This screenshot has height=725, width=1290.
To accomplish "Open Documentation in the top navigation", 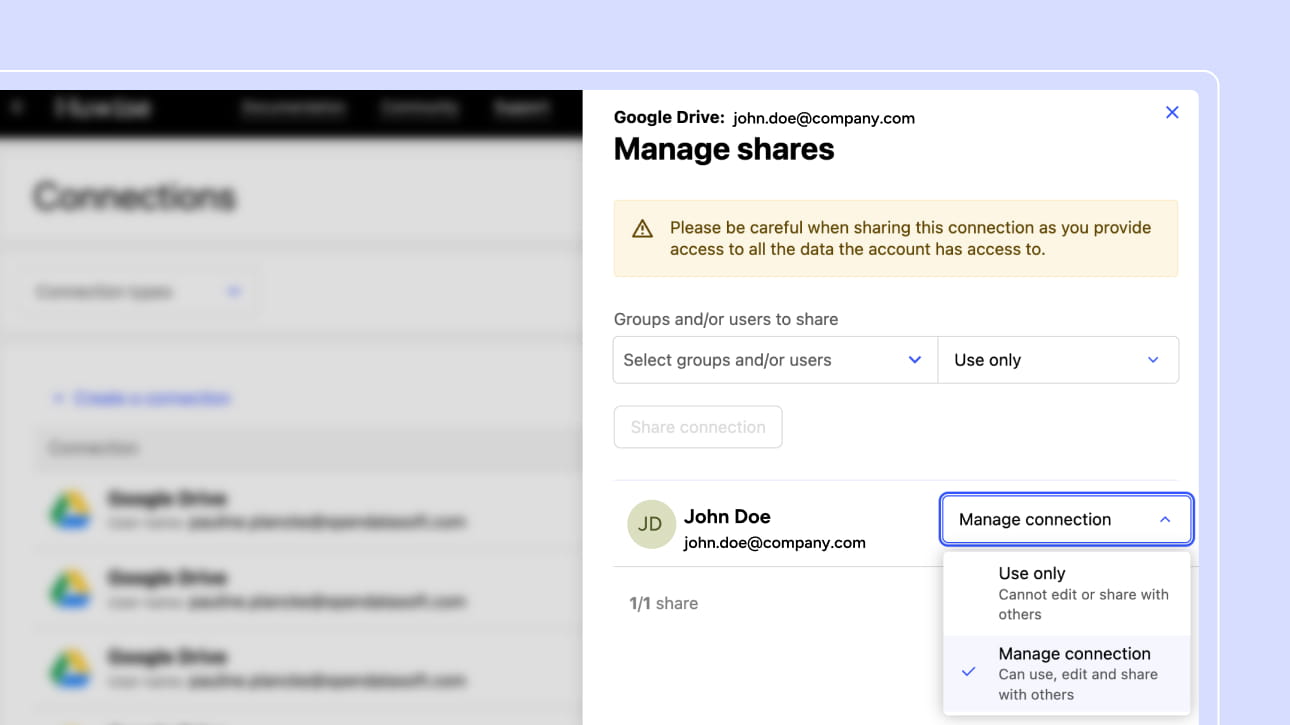I will 293,108.
